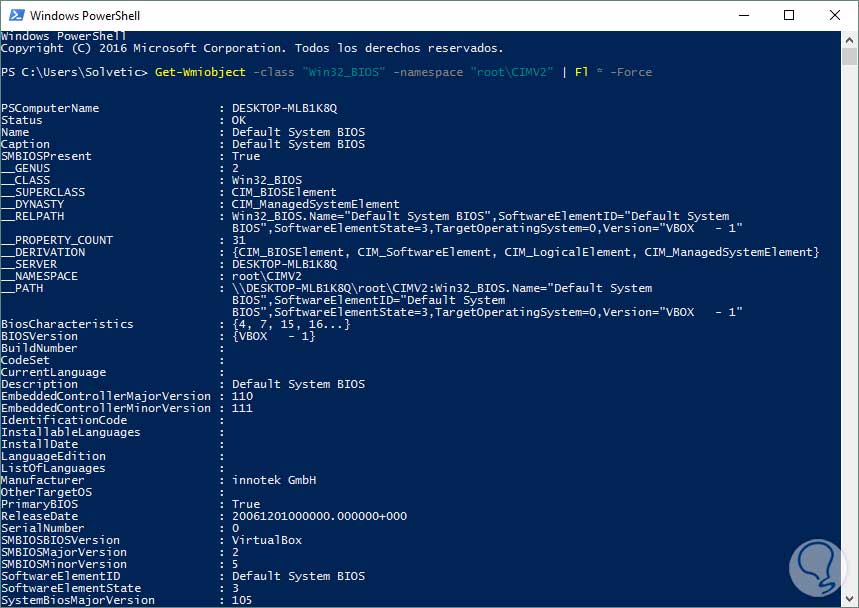Click the '__GENUS' property name
The height and width of the screenshot is (608, 859).
coord(25,168)
